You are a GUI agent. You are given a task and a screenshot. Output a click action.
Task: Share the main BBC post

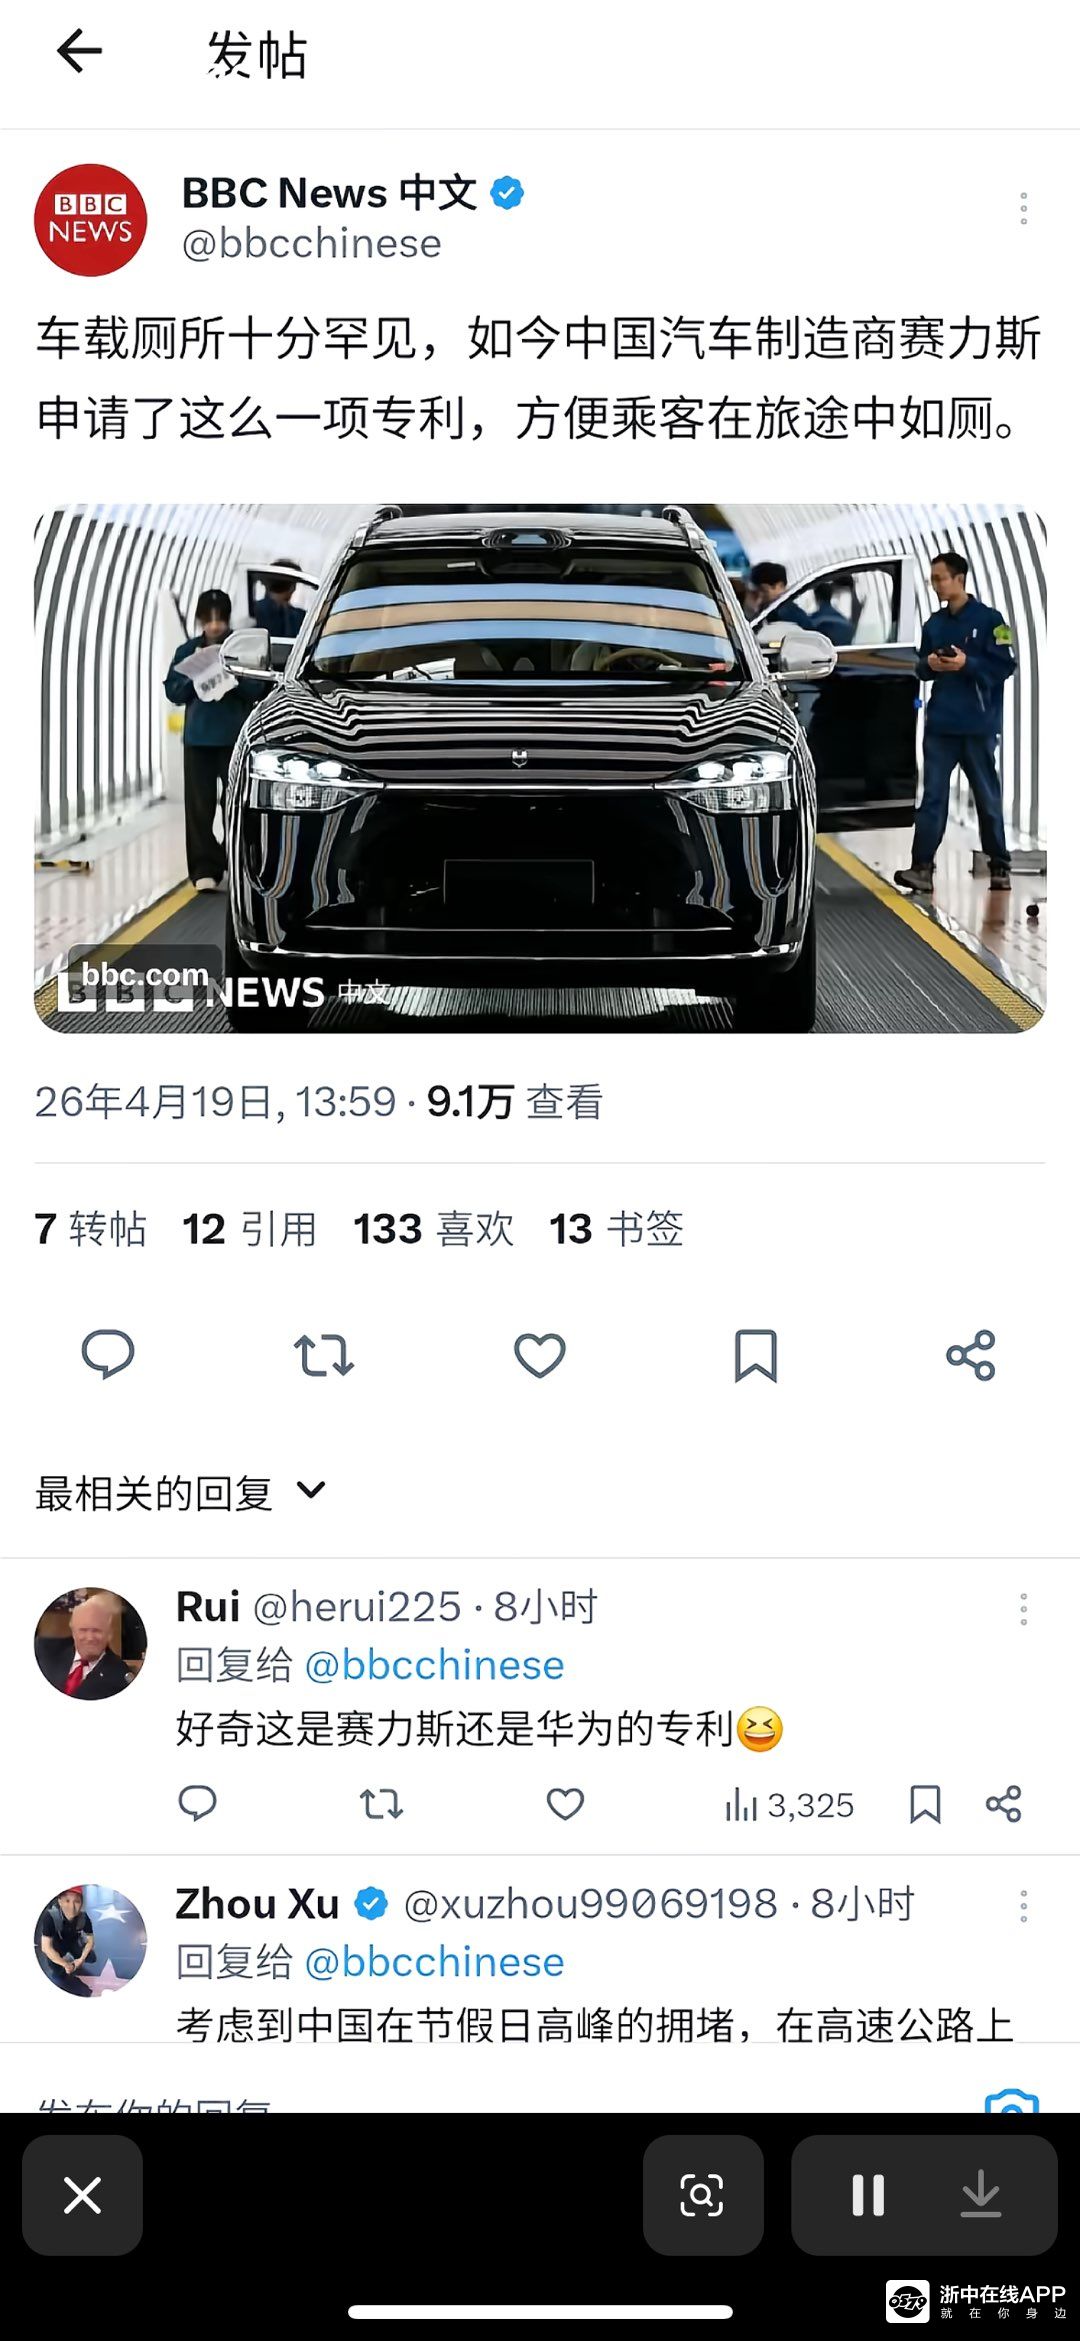pyautogui.click(x=971, y=1355)
